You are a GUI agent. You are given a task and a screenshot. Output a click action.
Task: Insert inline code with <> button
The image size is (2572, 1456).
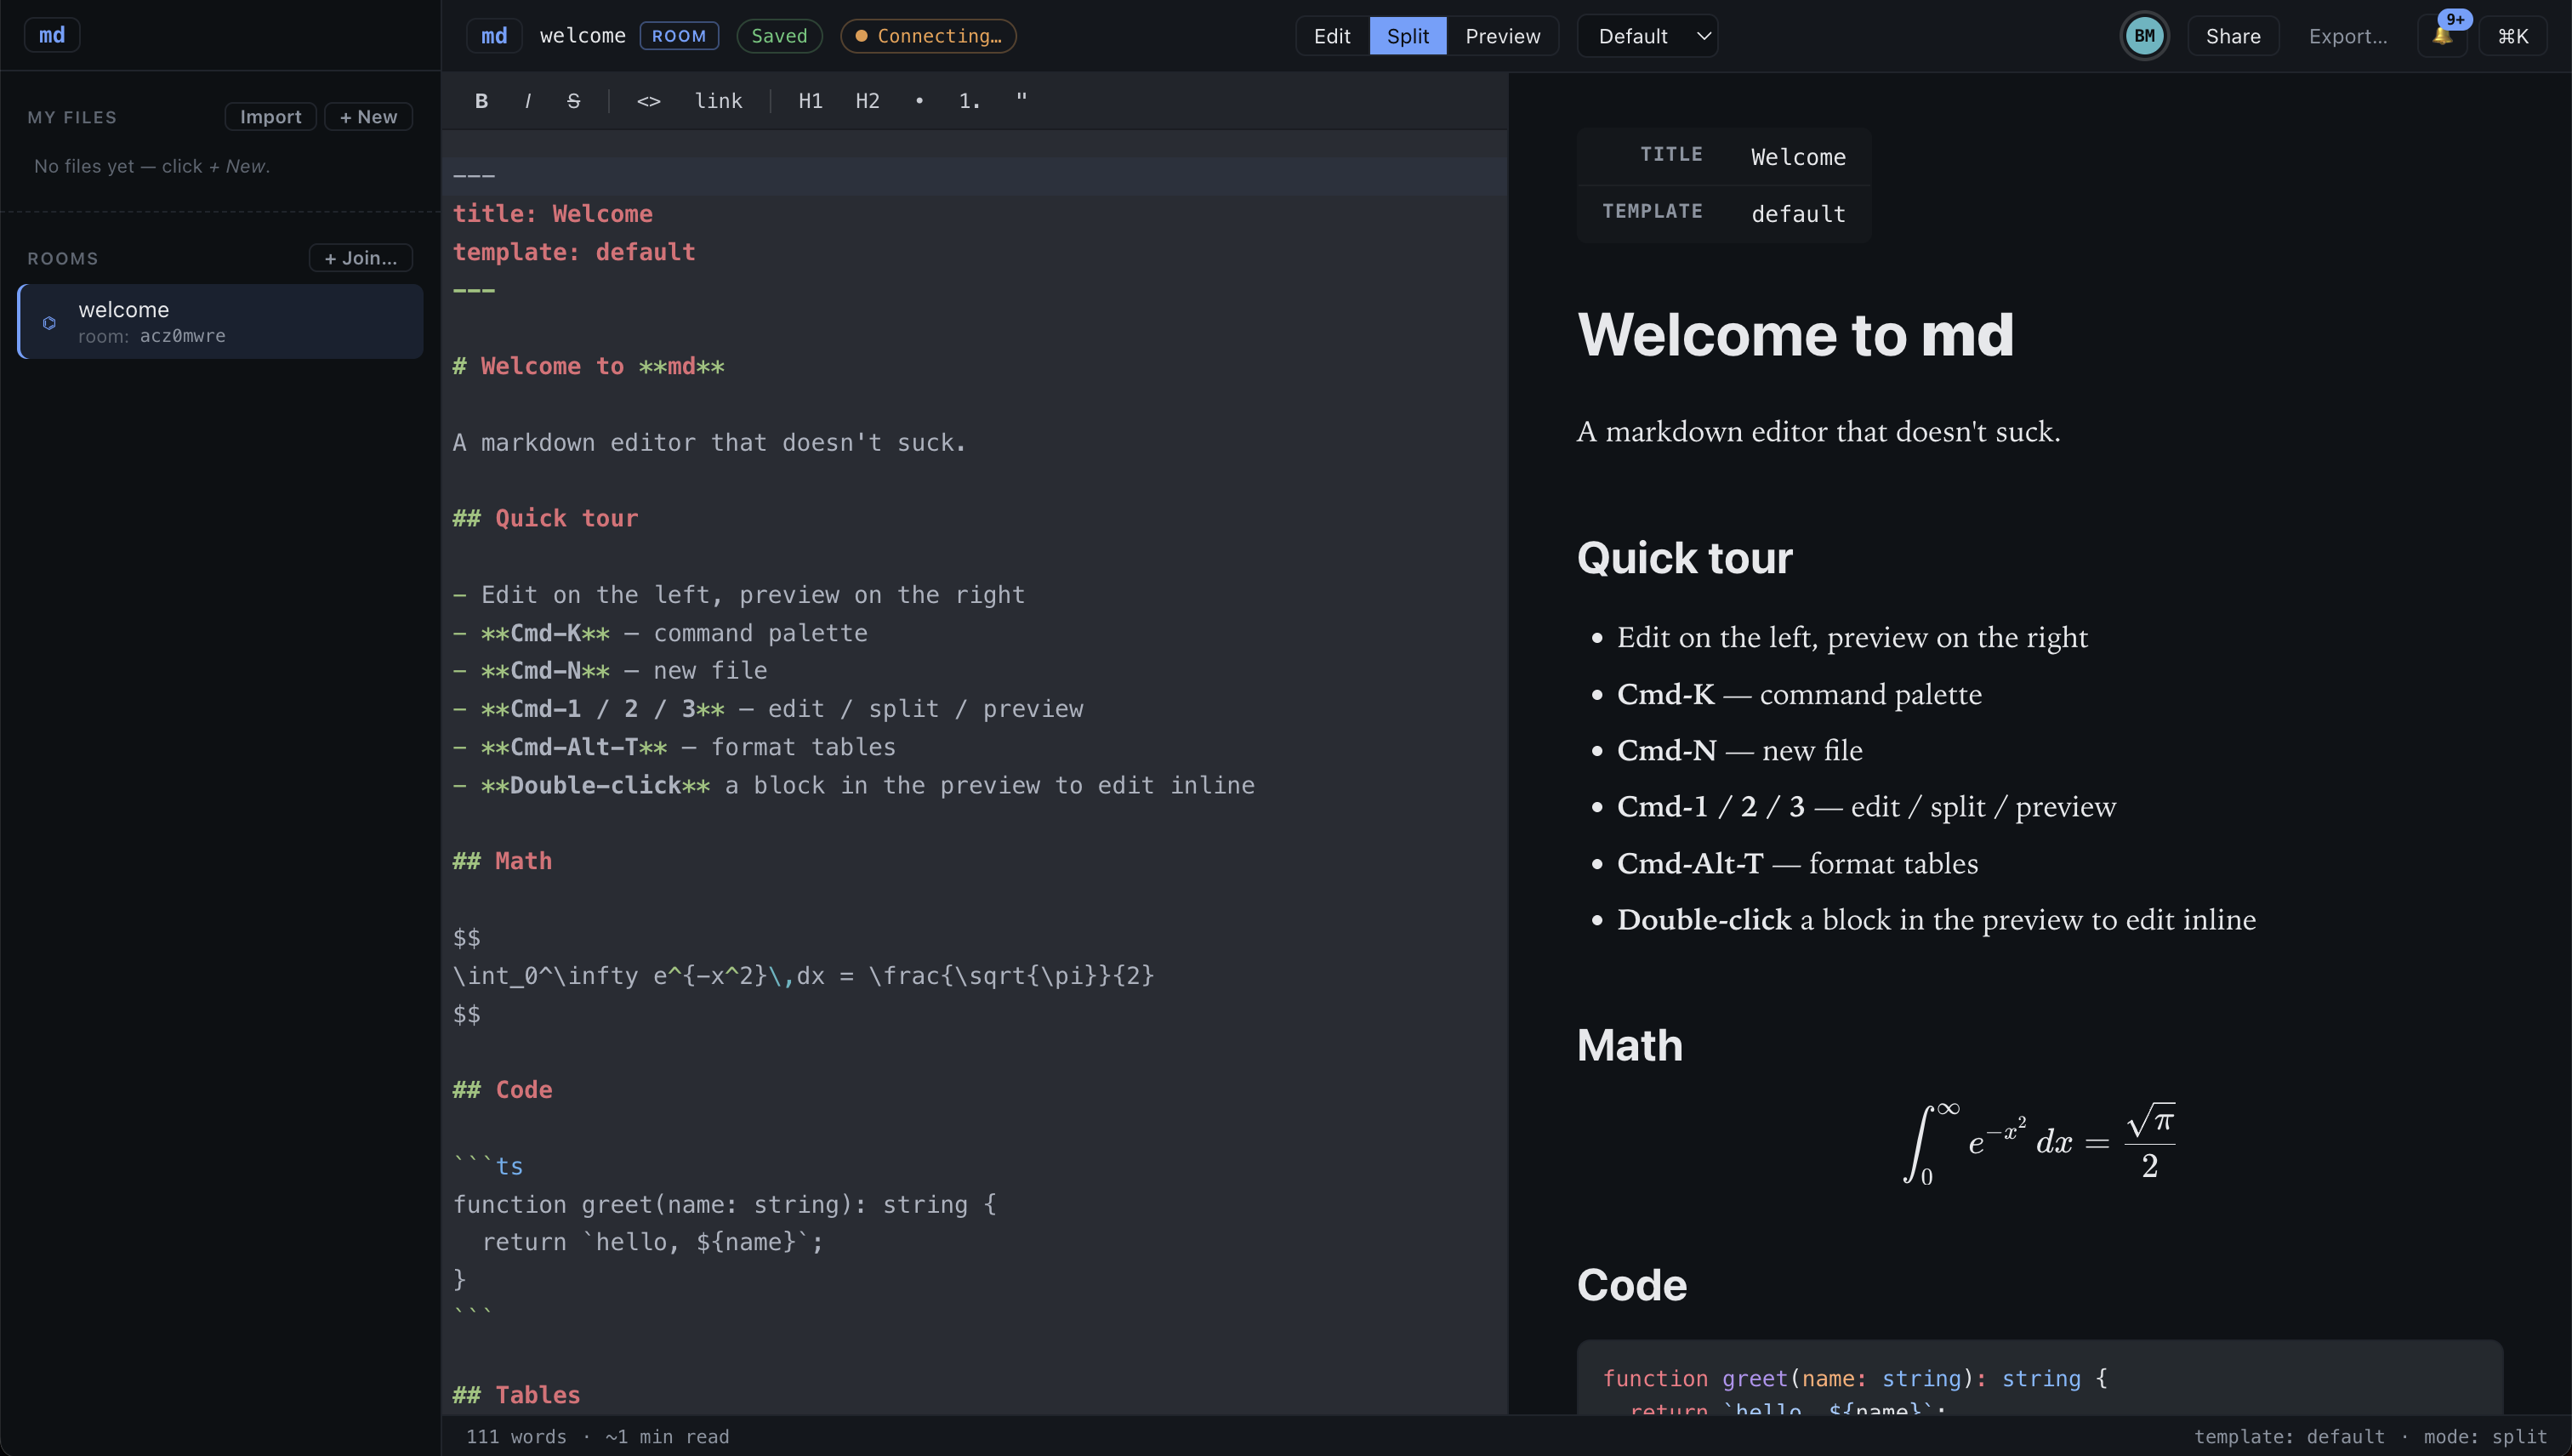648,101
